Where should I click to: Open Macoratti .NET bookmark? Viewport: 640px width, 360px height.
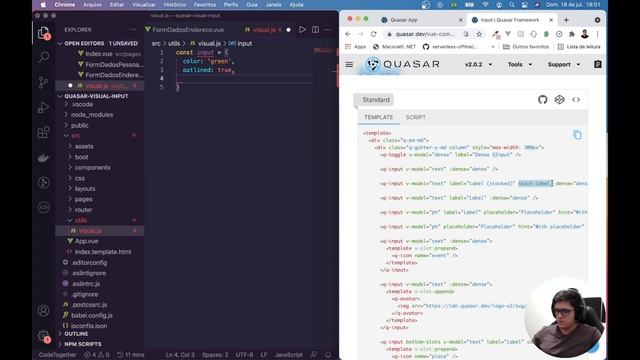click(395, 47)
